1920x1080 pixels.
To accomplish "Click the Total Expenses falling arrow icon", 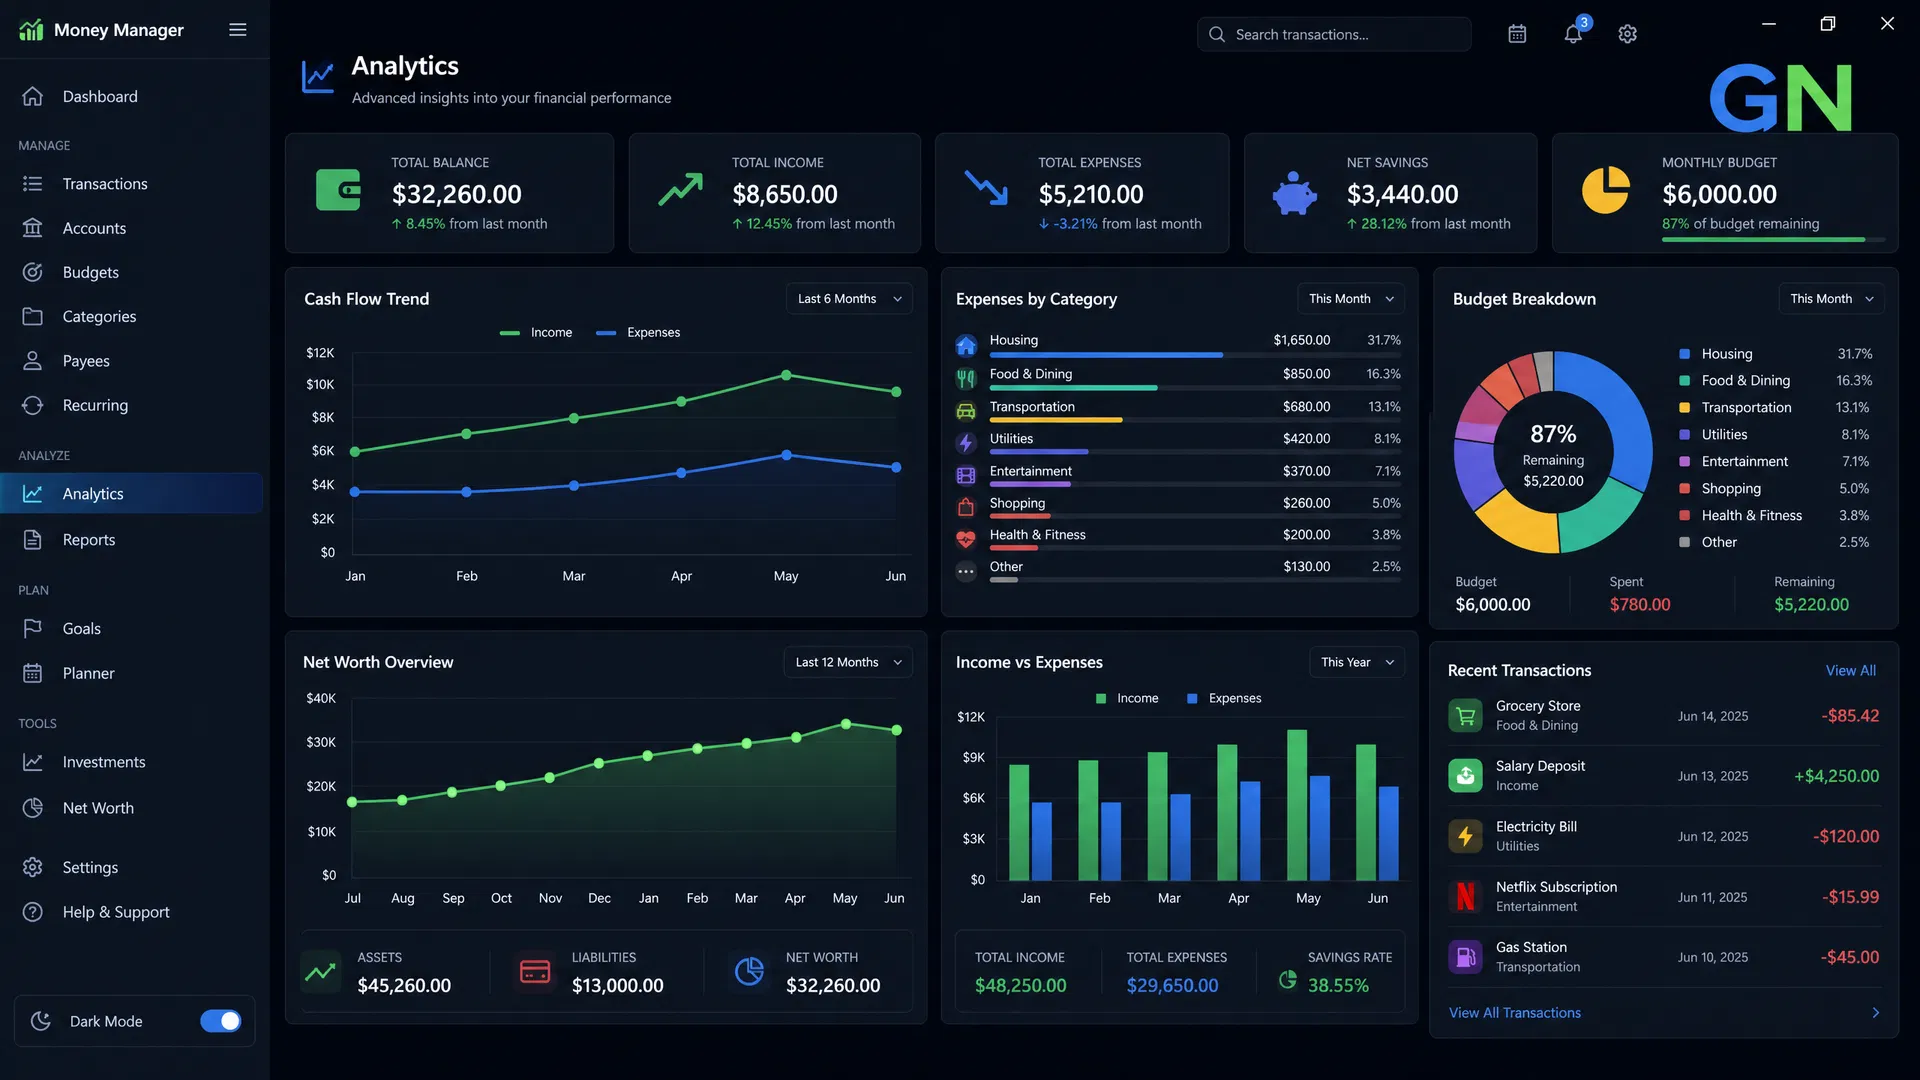I will 986,188.
